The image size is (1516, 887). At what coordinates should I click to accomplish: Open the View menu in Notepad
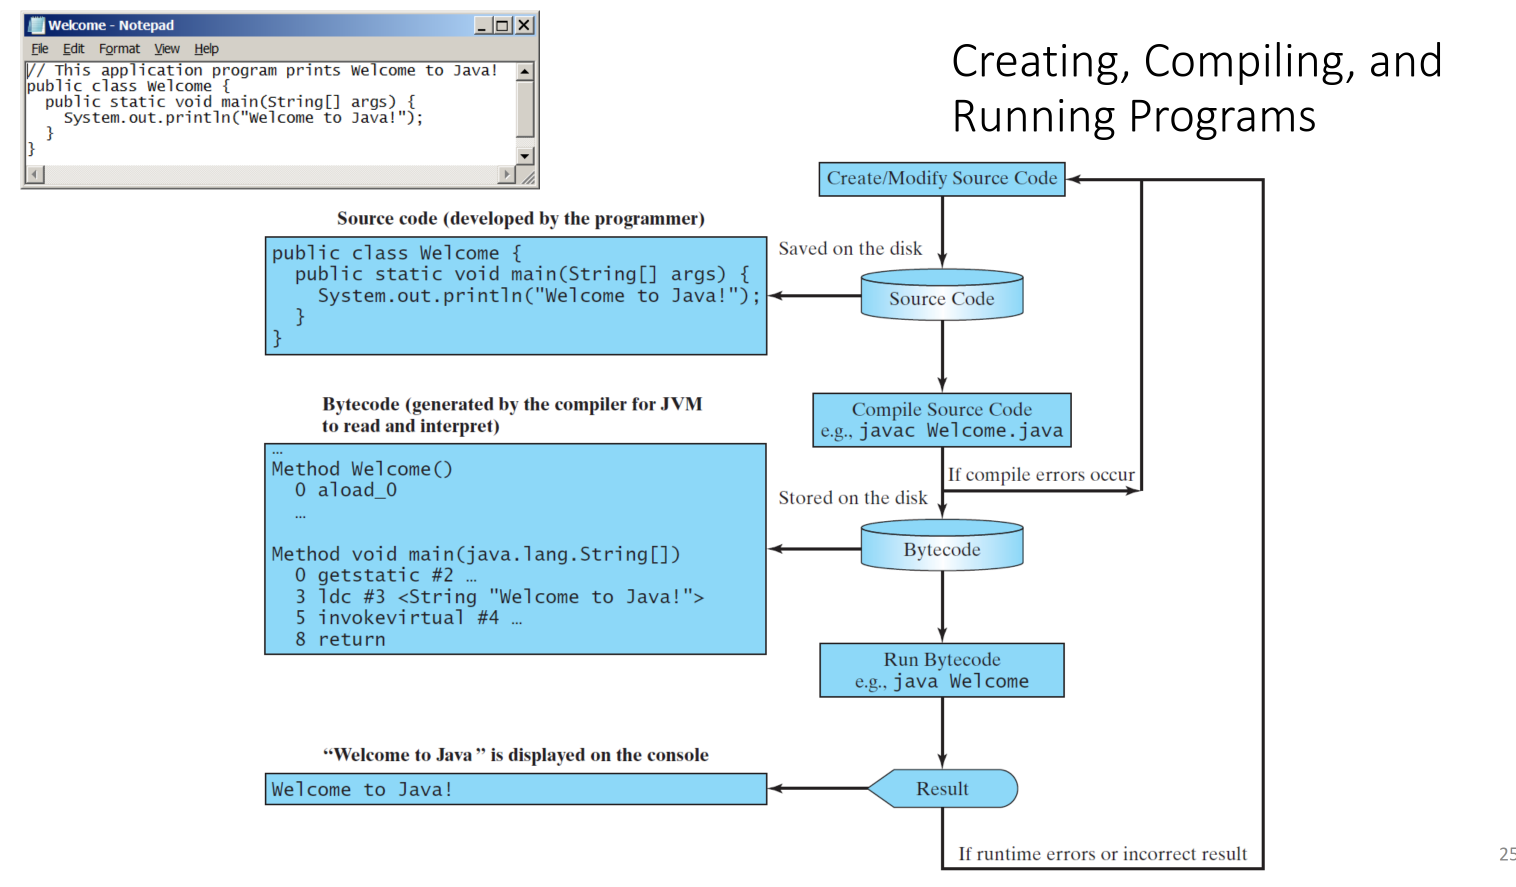[x=166, y=48]
